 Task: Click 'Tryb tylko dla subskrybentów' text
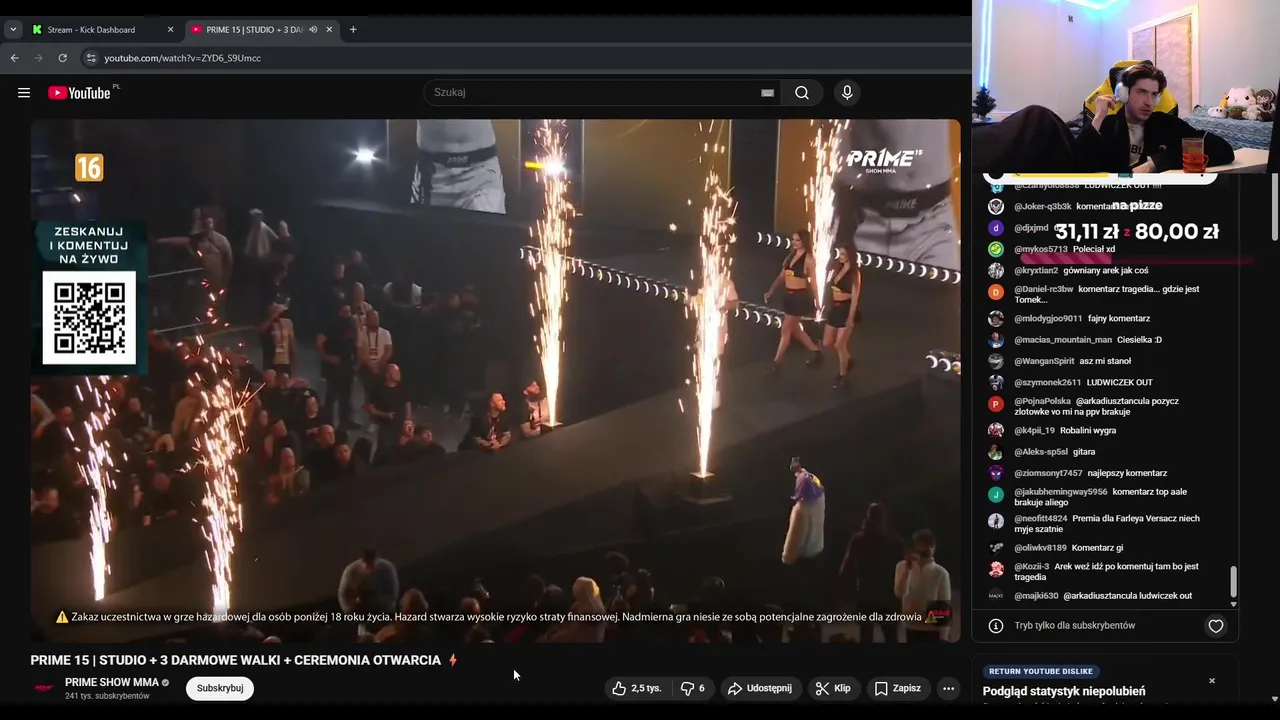1075,626
